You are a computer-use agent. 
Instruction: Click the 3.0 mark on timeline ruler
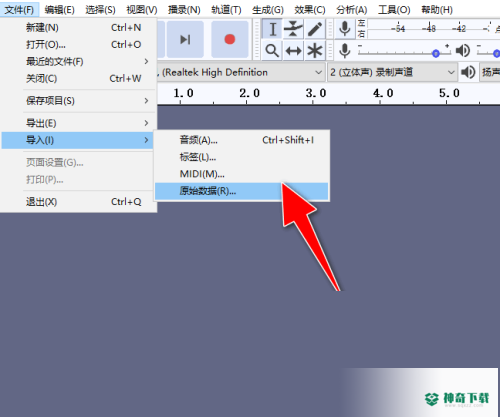click(315, 93)
